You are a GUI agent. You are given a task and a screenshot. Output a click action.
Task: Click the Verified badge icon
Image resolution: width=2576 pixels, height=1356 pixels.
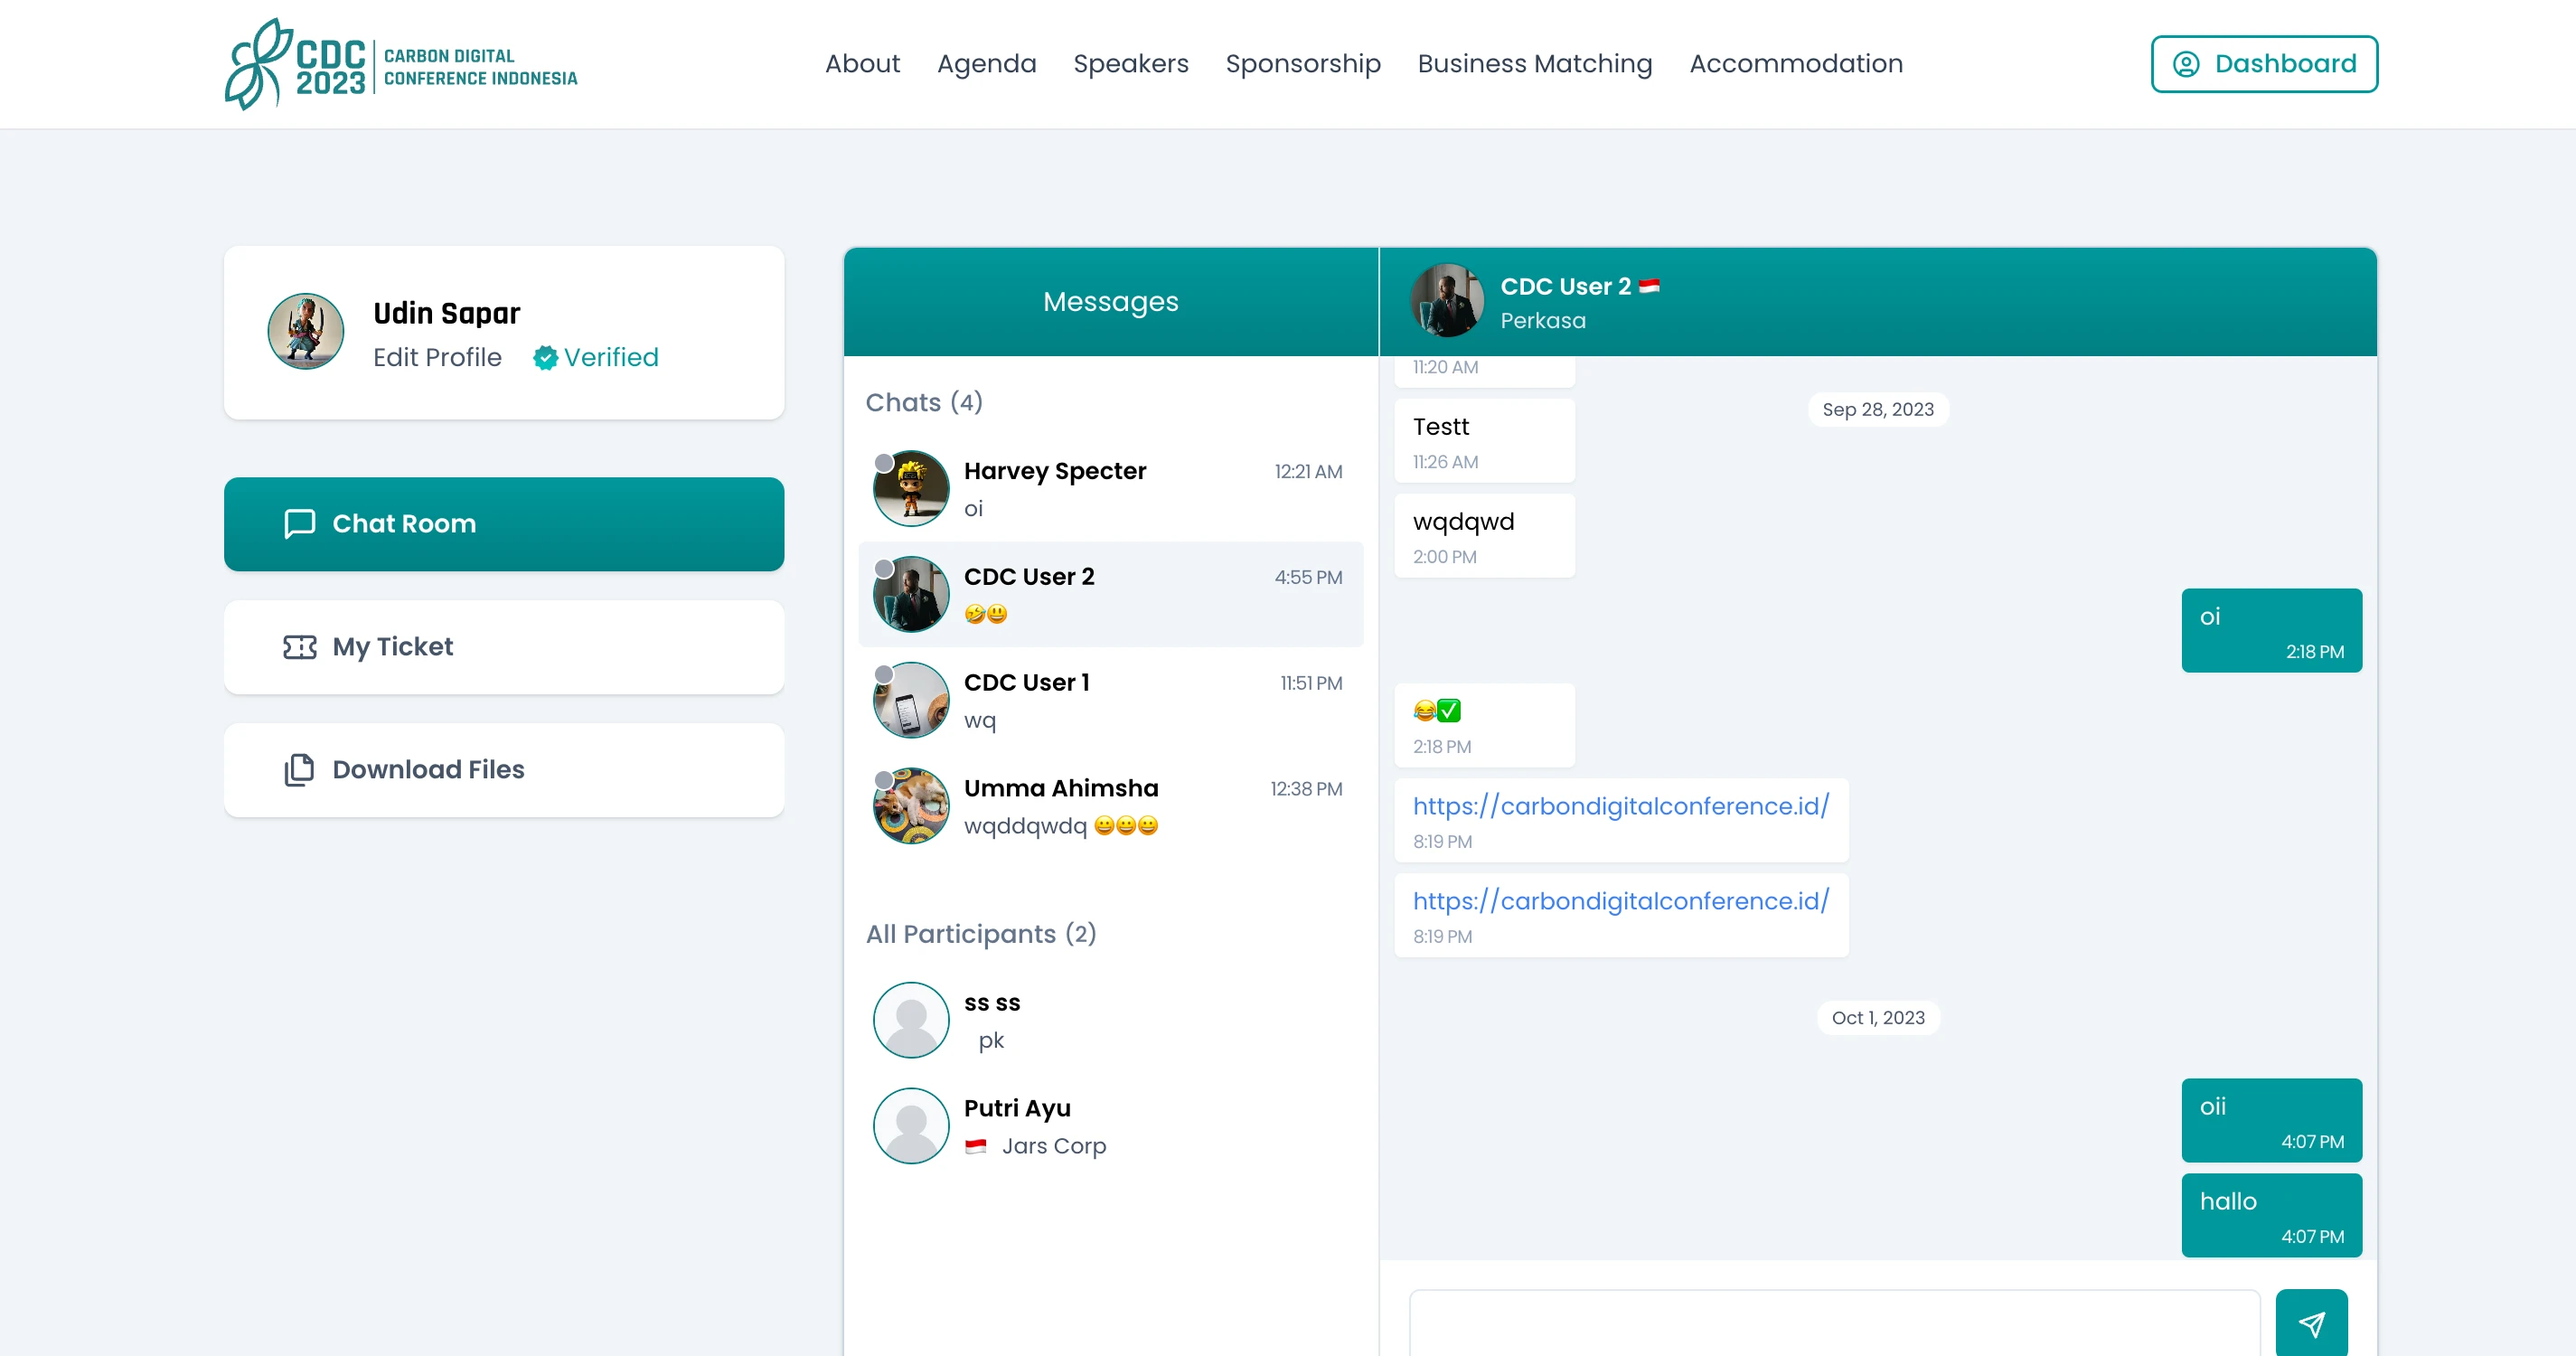pos(545,358)
